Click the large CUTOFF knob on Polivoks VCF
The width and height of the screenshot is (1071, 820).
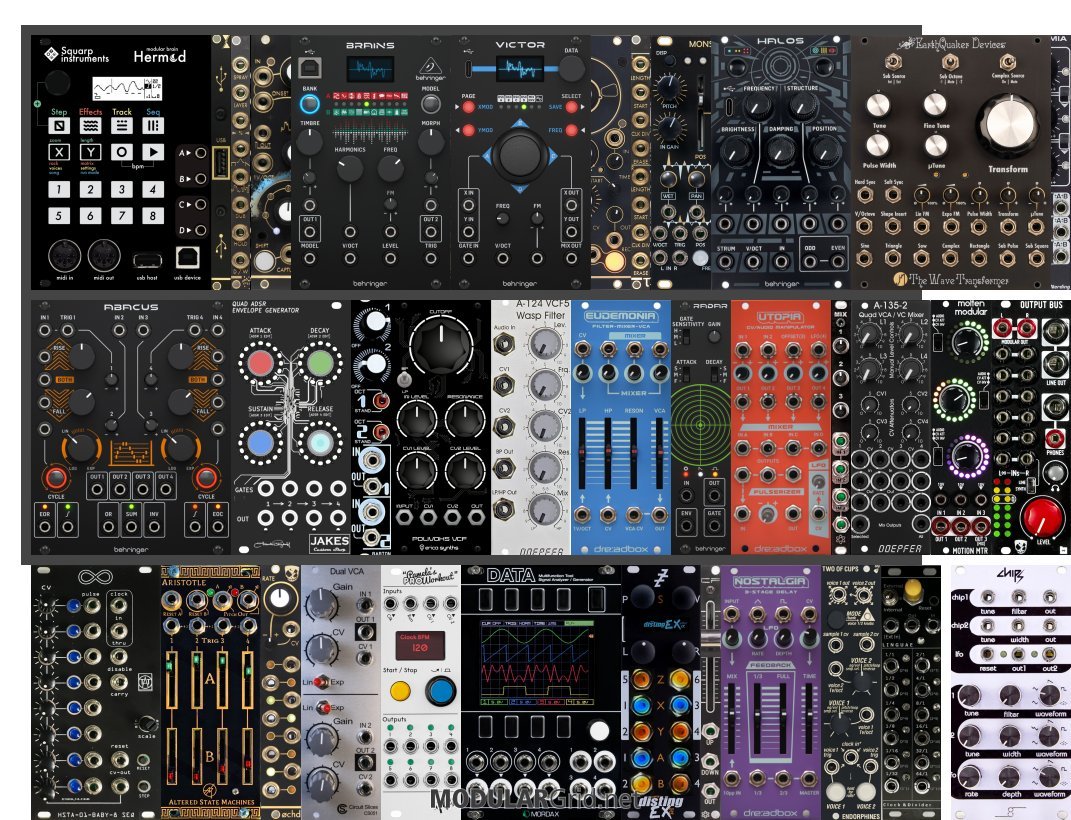coord(441,348)
